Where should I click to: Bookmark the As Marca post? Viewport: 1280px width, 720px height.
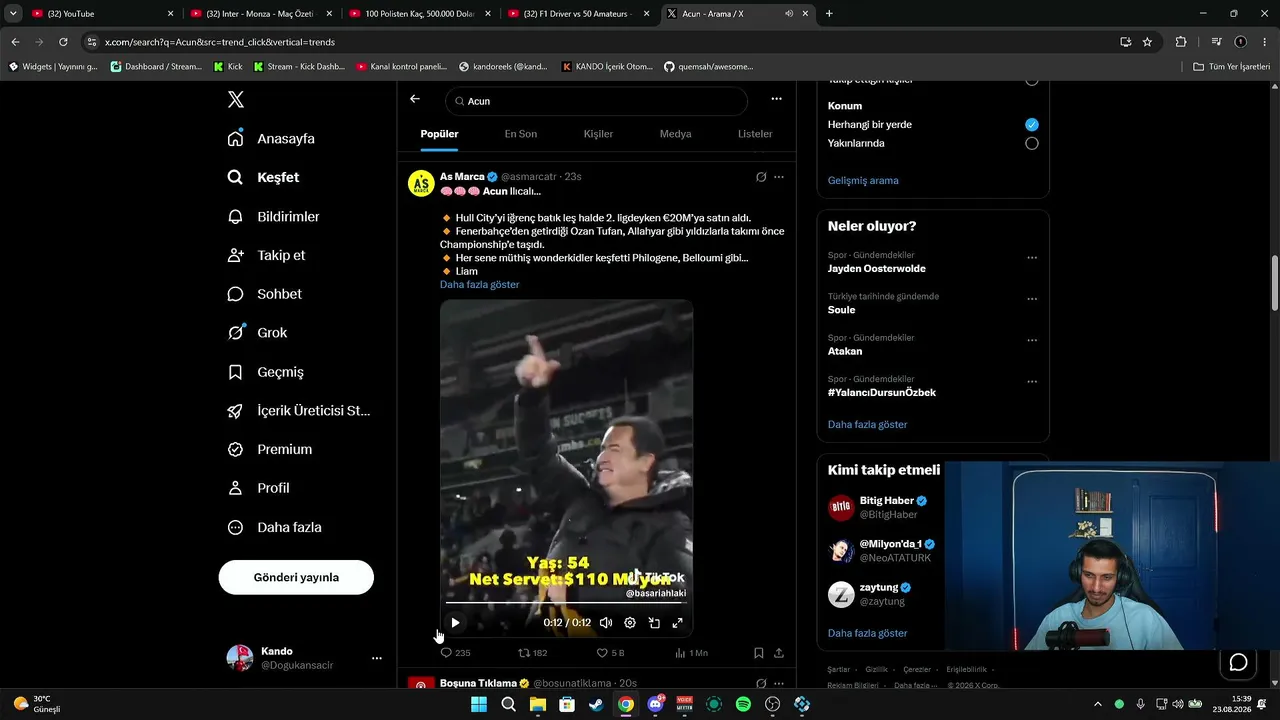point(759,653)
